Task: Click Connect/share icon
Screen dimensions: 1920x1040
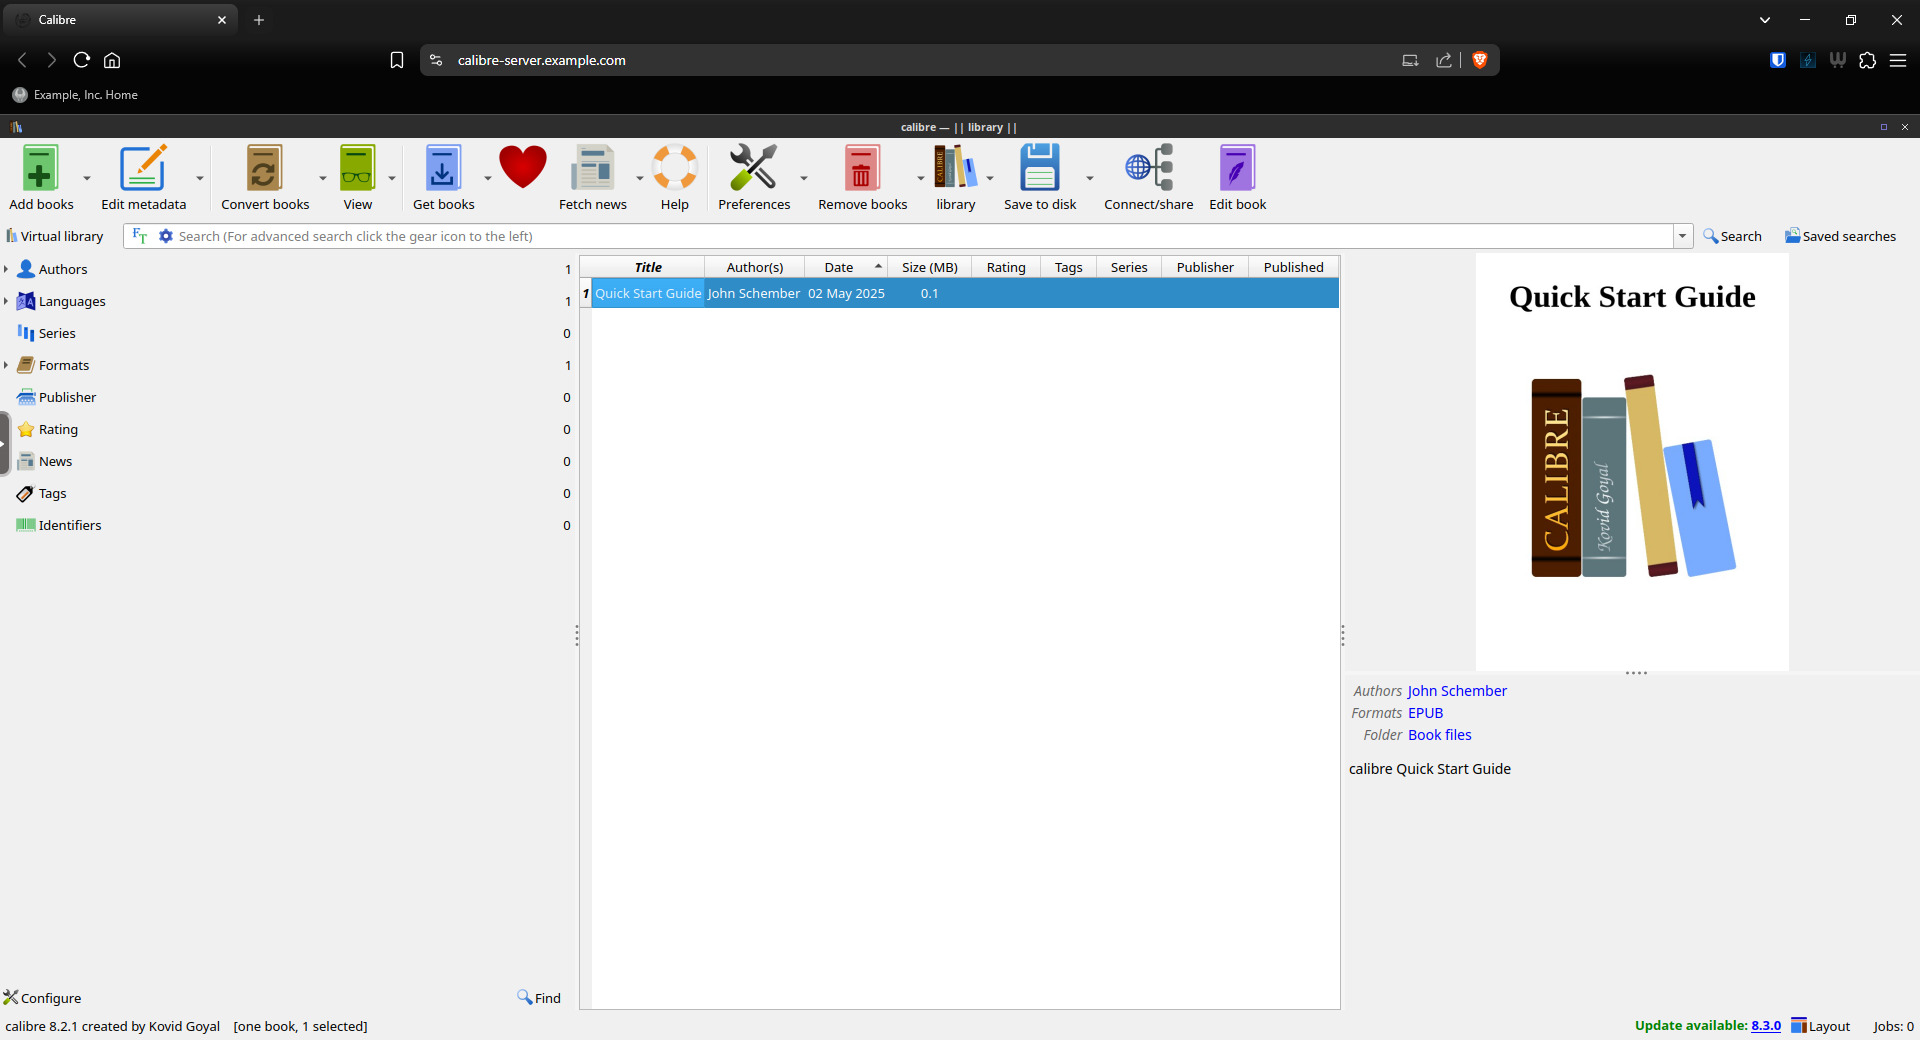Action: [x=1148, y=170]
